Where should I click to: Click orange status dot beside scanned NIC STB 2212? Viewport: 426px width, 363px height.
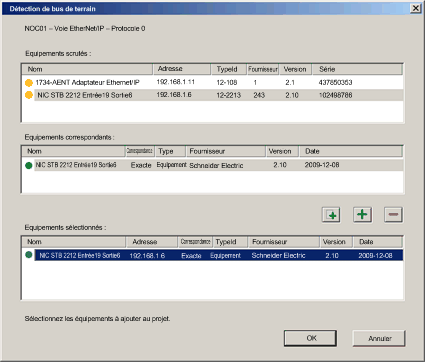point(29,95)
